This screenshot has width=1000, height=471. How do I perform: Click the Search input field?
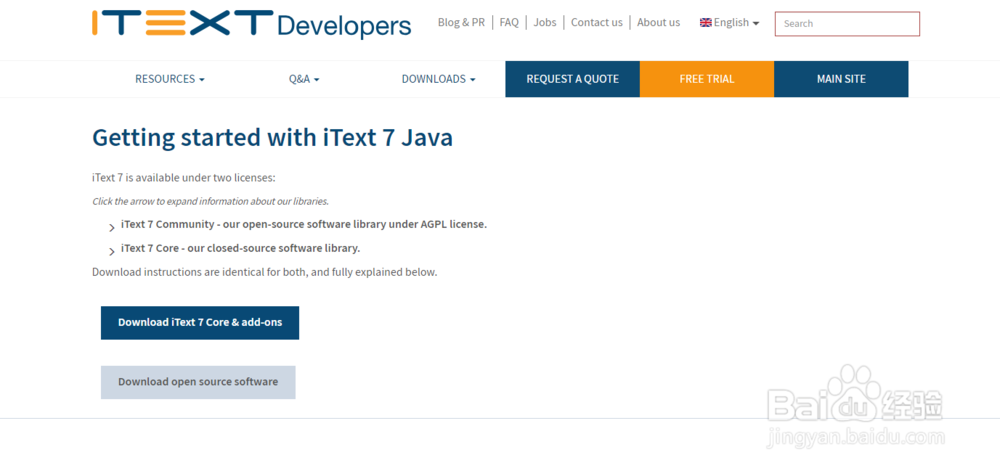[847, 24]
